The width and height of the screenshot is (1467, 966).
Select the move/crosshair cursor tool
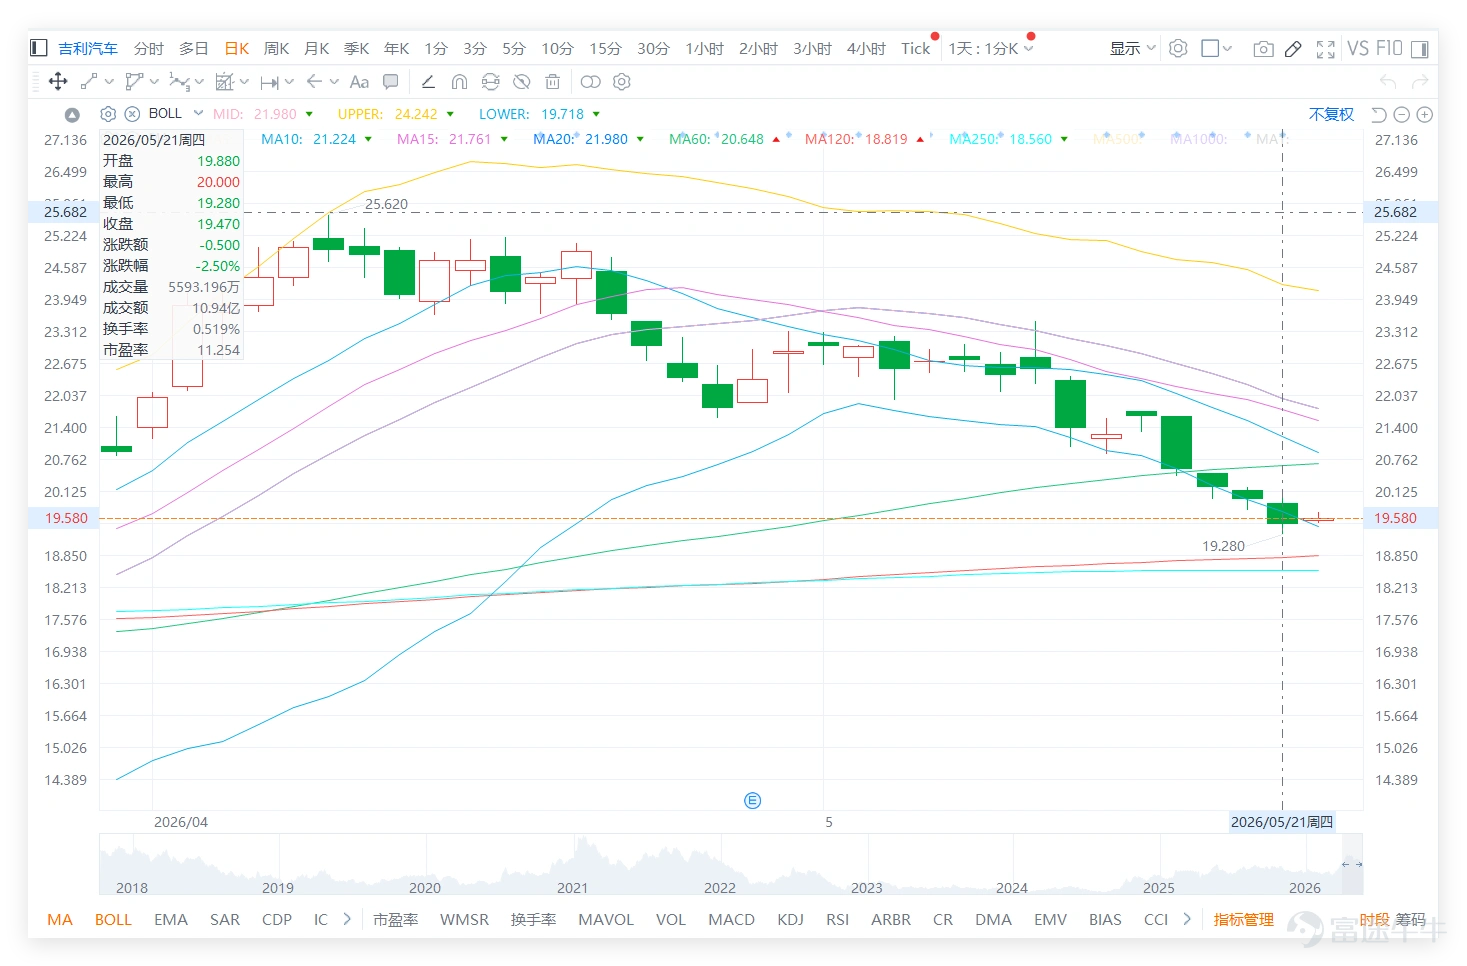click(x=58, y=82)
